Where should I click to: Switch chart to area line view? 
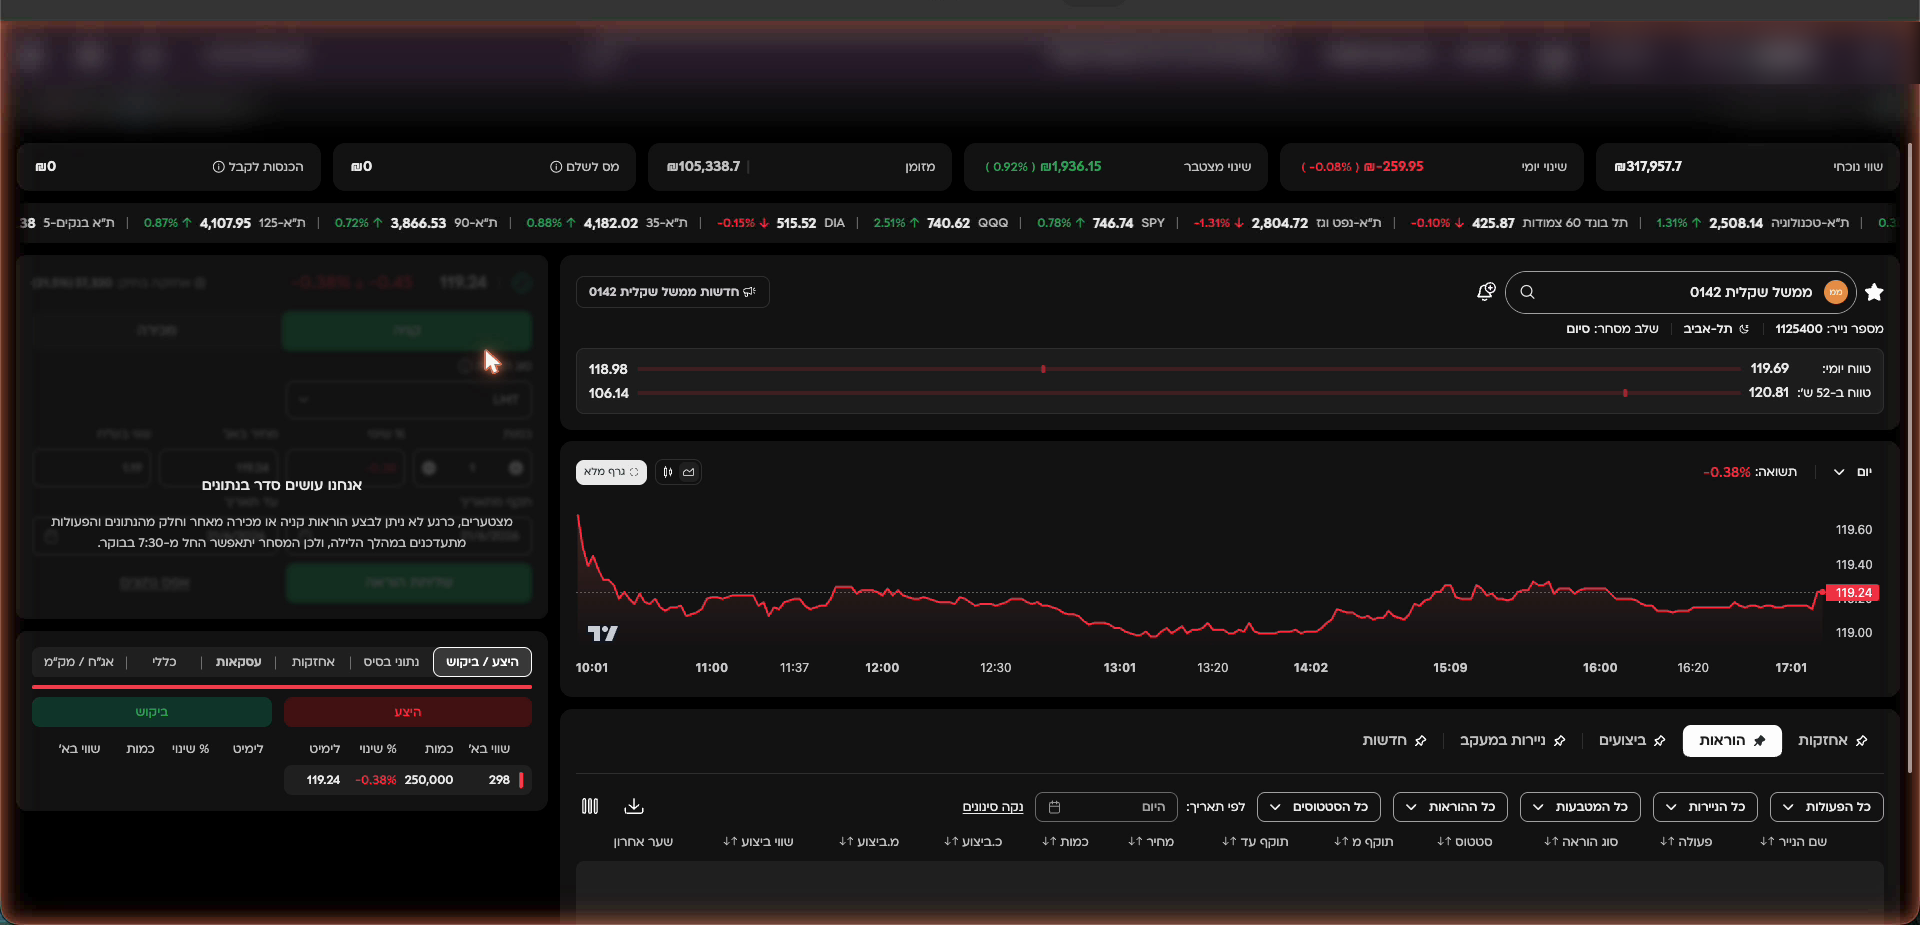point(689,472)
